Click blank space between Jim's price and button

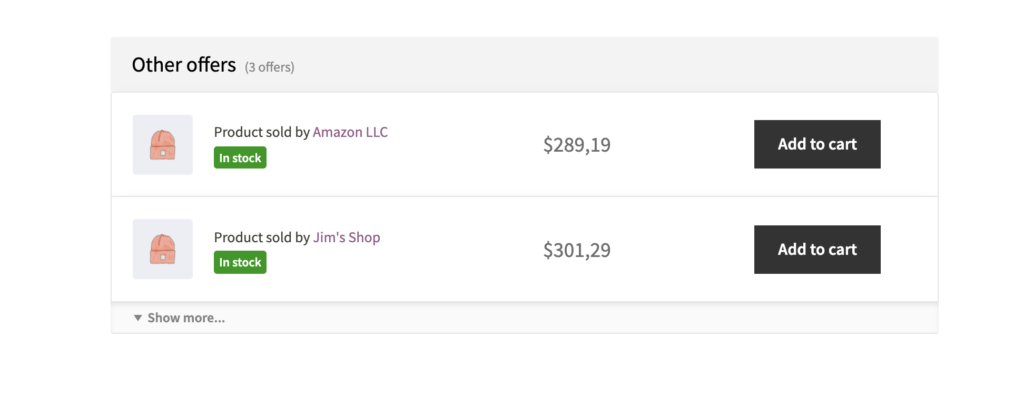(682, 250)
